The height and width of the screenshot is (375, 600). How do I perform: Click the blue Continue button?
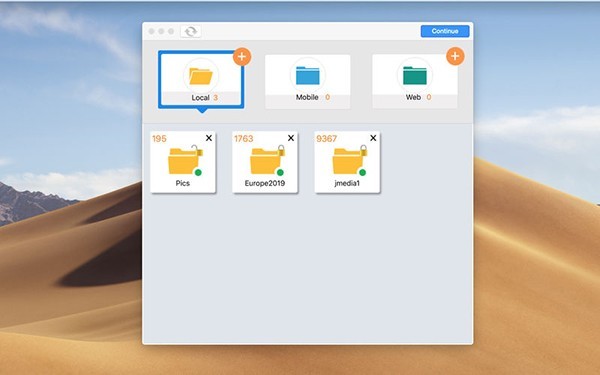(445, 31)
